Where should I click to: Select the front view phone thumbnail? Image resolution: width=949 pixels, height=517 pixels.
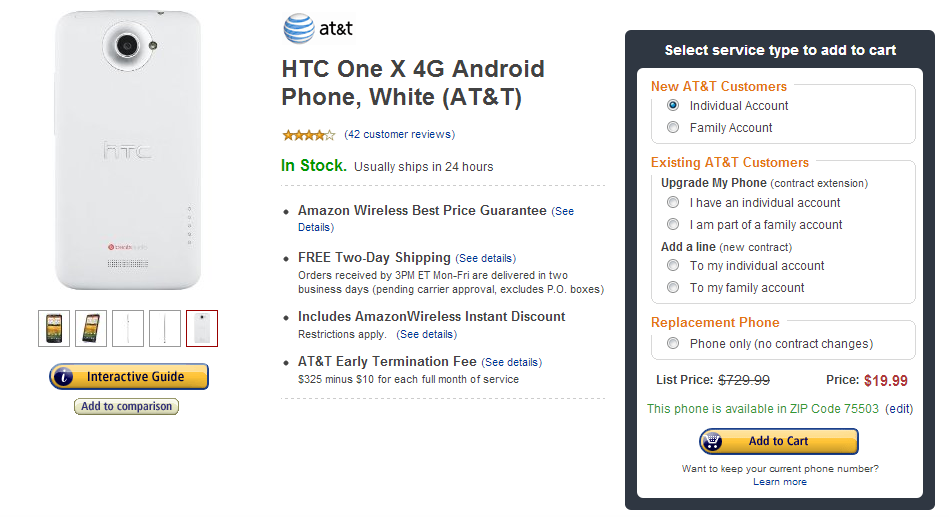tap(54, 328)
